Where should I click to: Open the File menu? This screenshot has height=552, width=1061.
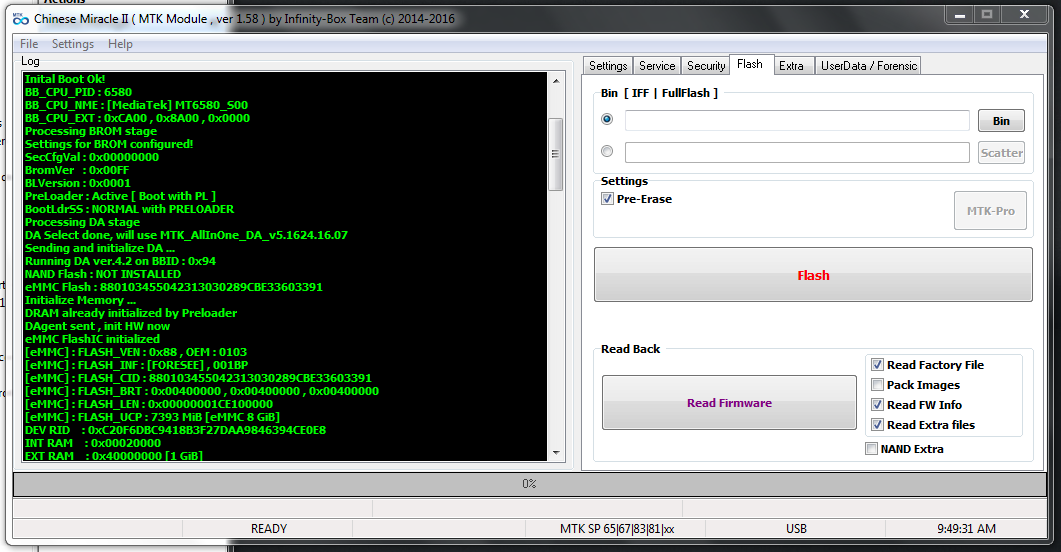[x=29, y=44]
